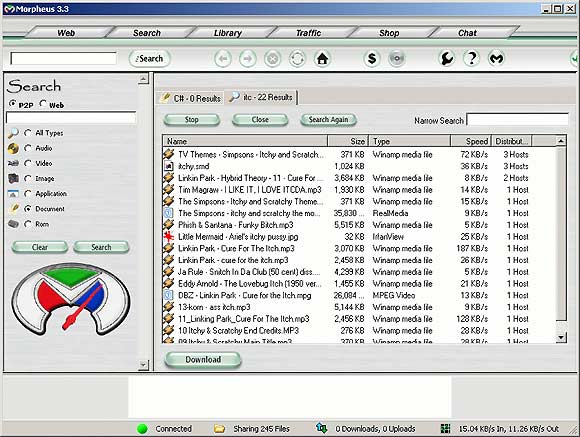Image resolution: width=580 pixels, height=437 pixels.
Task: Click the Clear button in search panel
Action: tap(40, 247)
